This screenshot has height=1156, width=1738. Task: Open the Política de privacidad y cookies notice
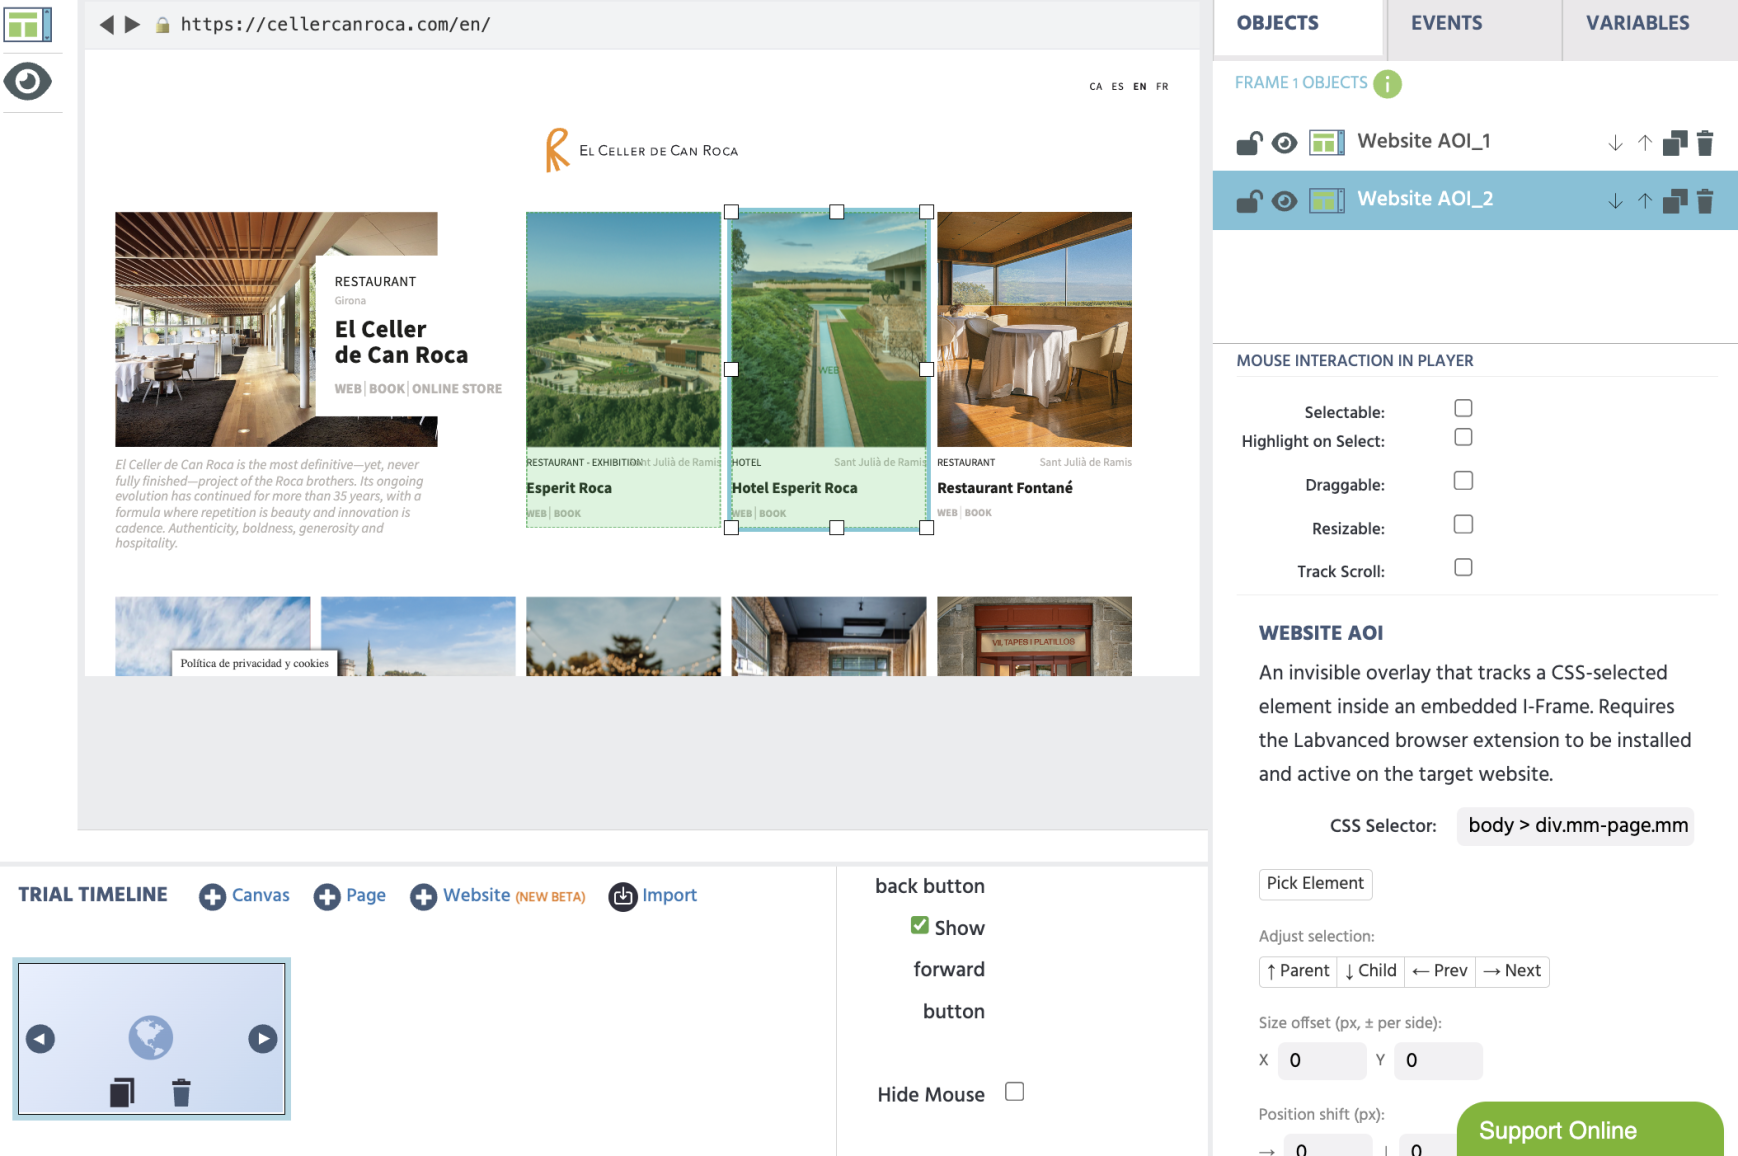click(x=254, y=663)
